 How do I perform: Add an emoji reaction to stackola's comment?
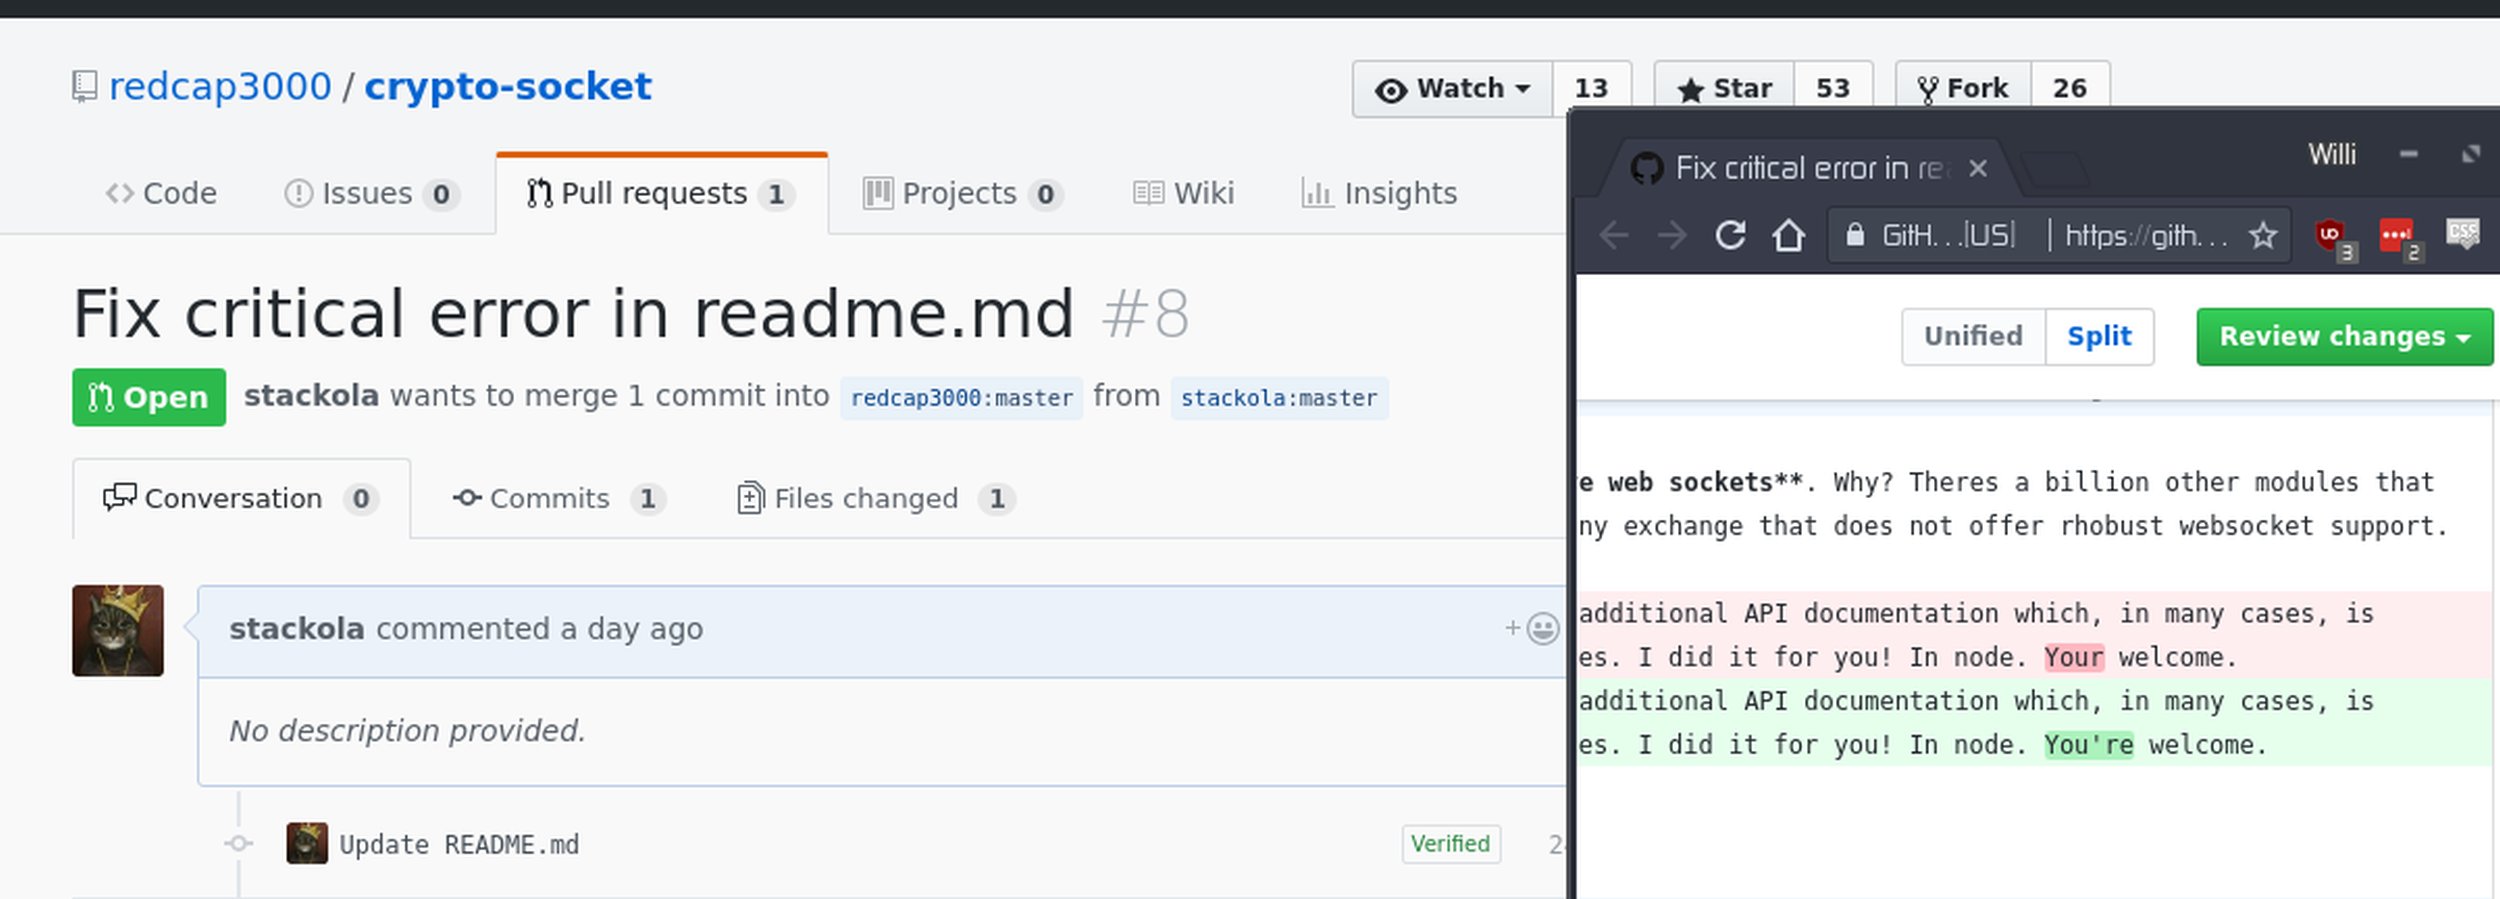click(1532, 628)
